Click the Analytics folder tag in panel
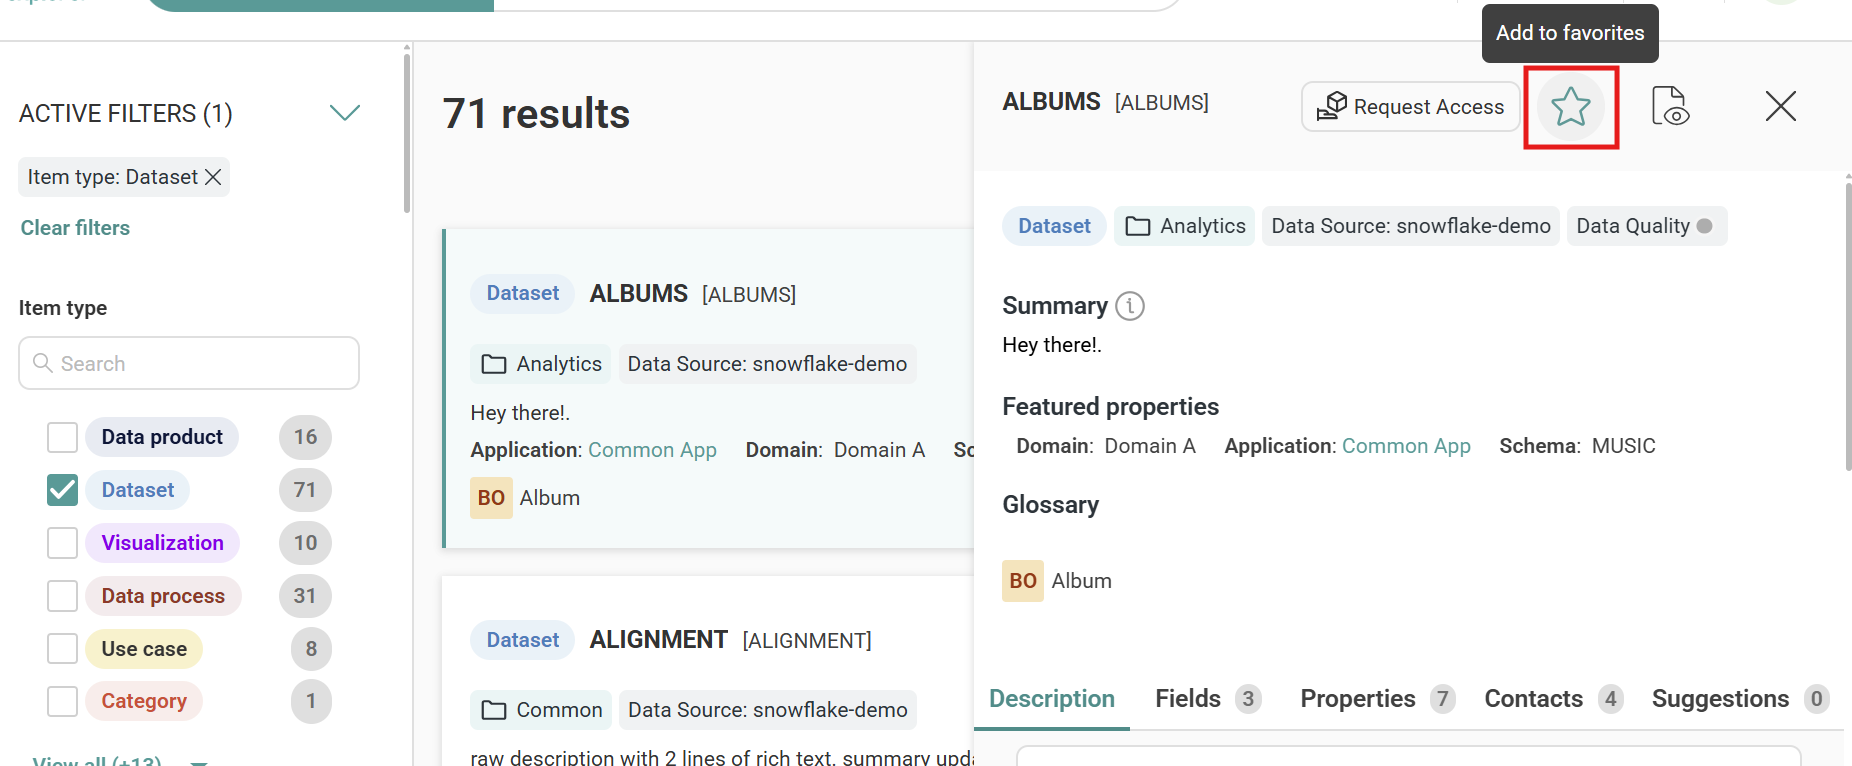 (x=1185, y=226)
